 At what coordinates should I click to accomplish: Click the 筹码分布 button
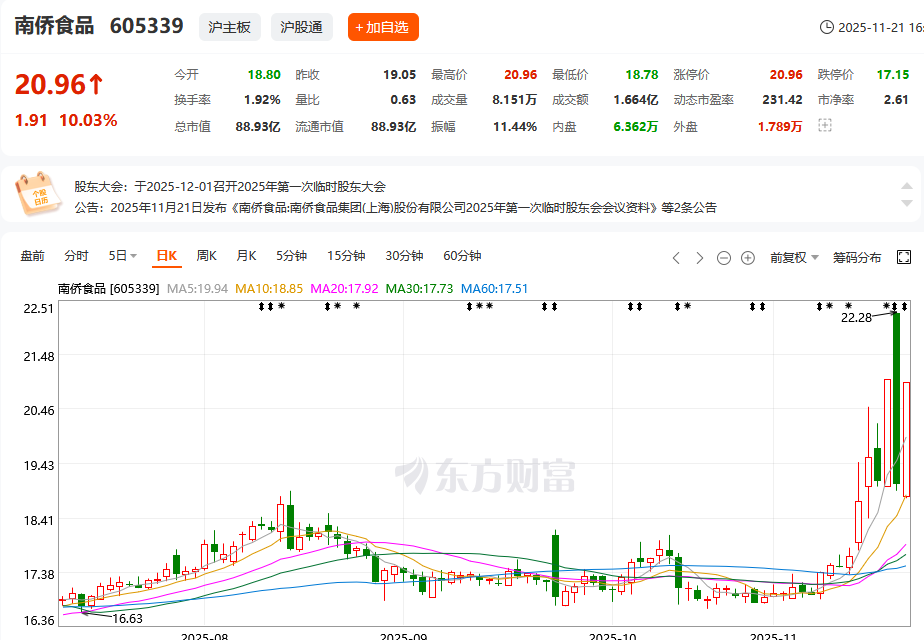pyautogui.click(x=857, y=258)
